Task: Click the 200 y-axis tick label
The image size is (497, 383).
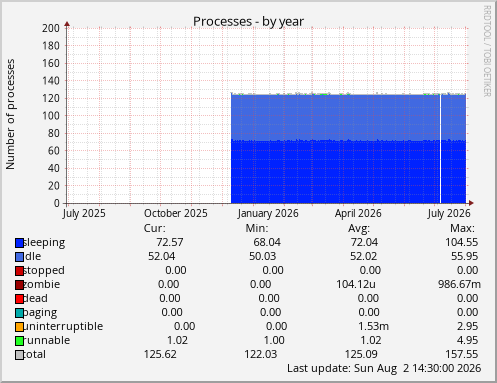Action: (51, 28)
